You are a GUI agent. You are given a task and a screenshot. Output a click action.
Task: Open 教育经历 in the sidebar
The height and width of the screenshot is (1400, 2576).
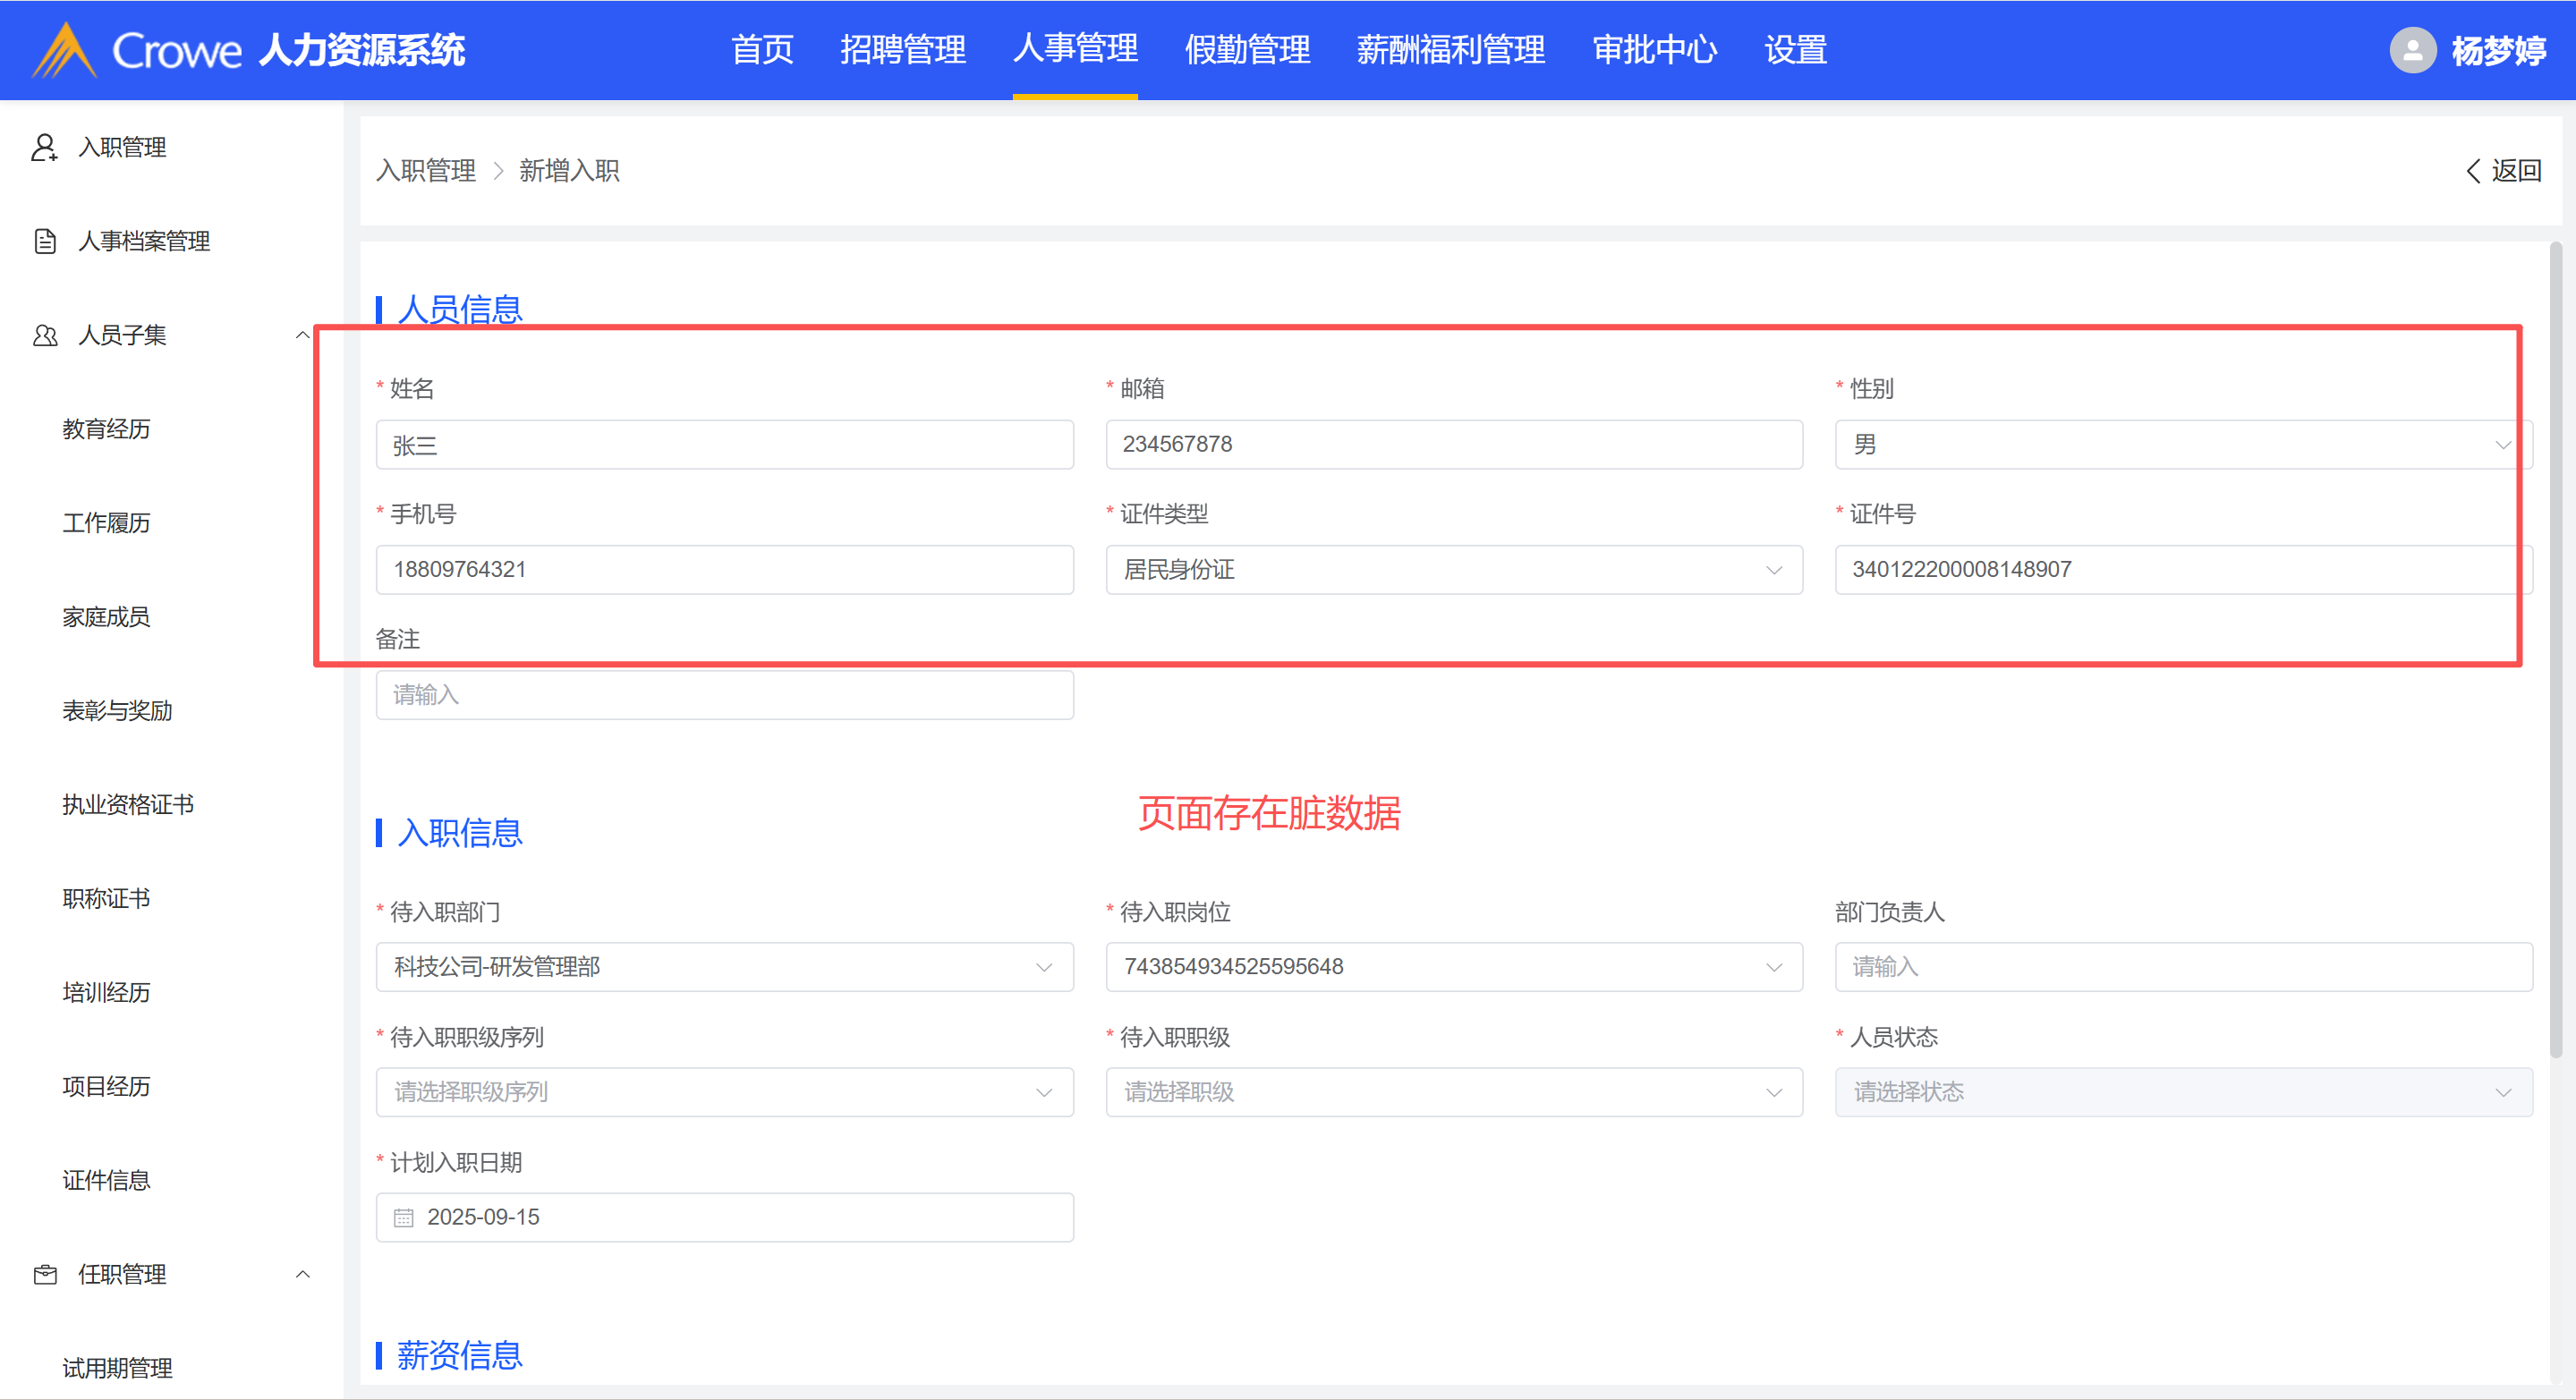tap(106, 429)
